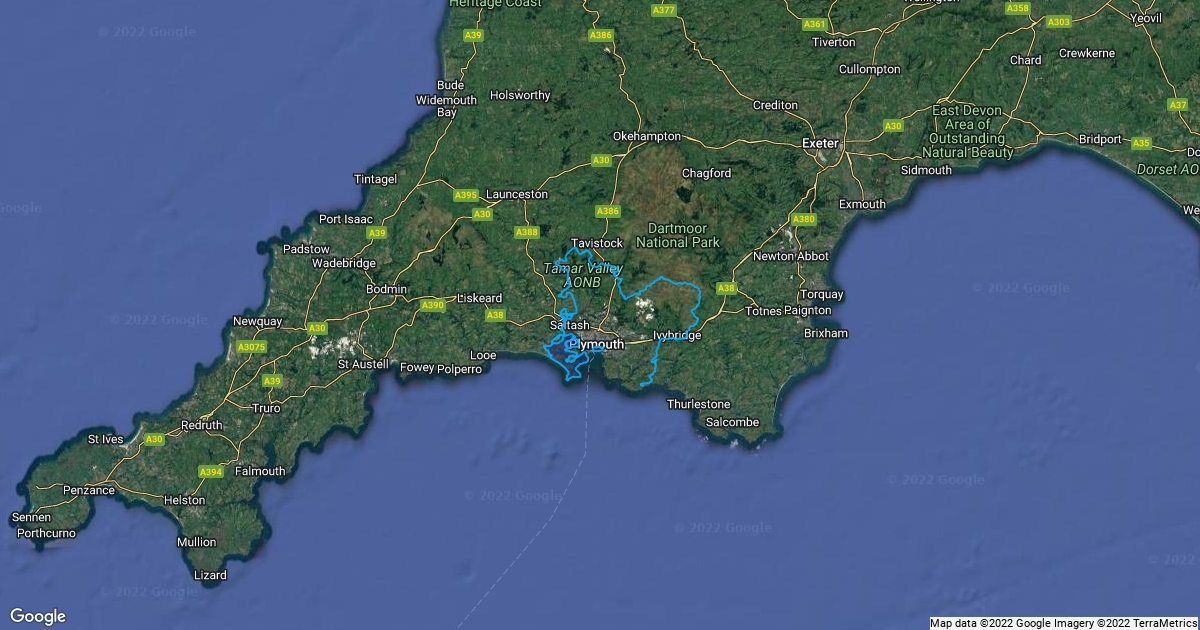Click the A395 road shield near Launceston

coord(466,195)
